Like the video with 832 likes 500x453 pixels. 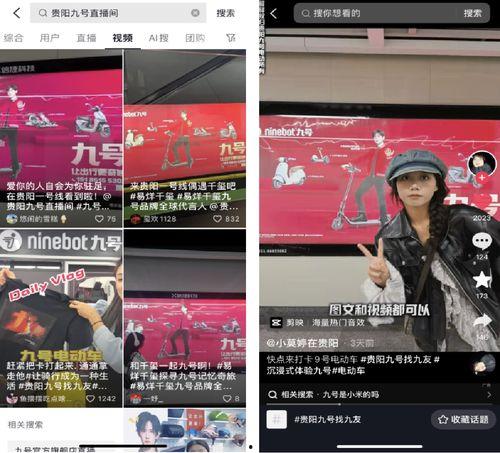click(217, 219)
